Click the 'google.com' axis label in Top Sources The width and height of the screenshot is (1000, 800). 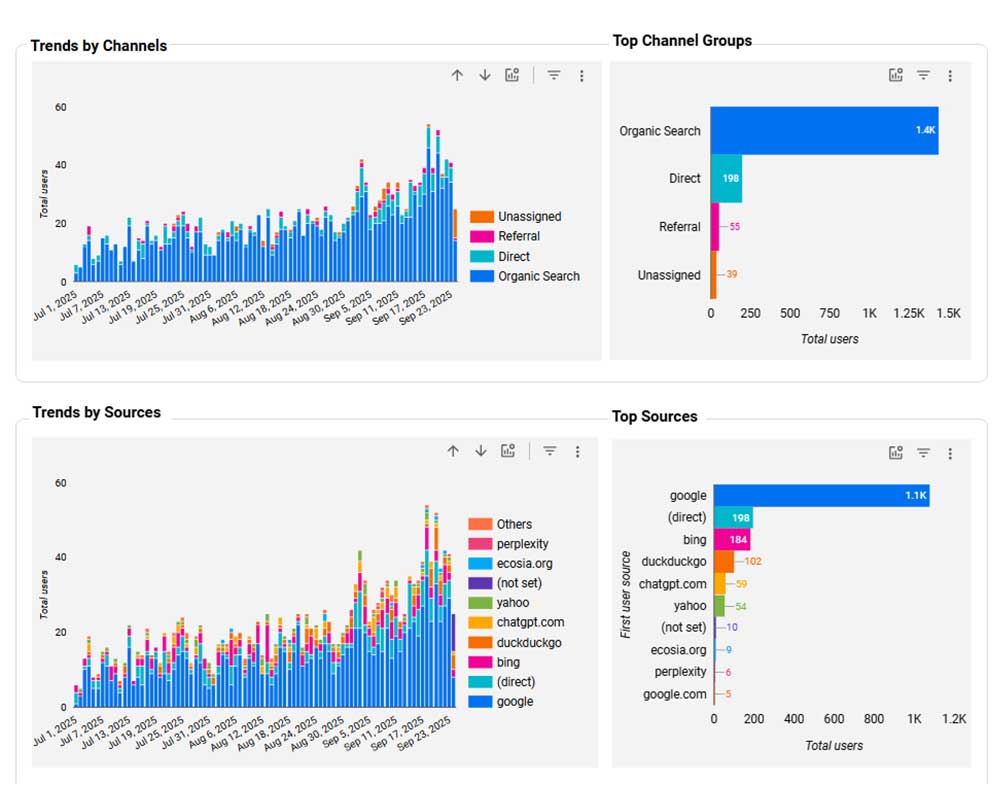pos(675,694)
